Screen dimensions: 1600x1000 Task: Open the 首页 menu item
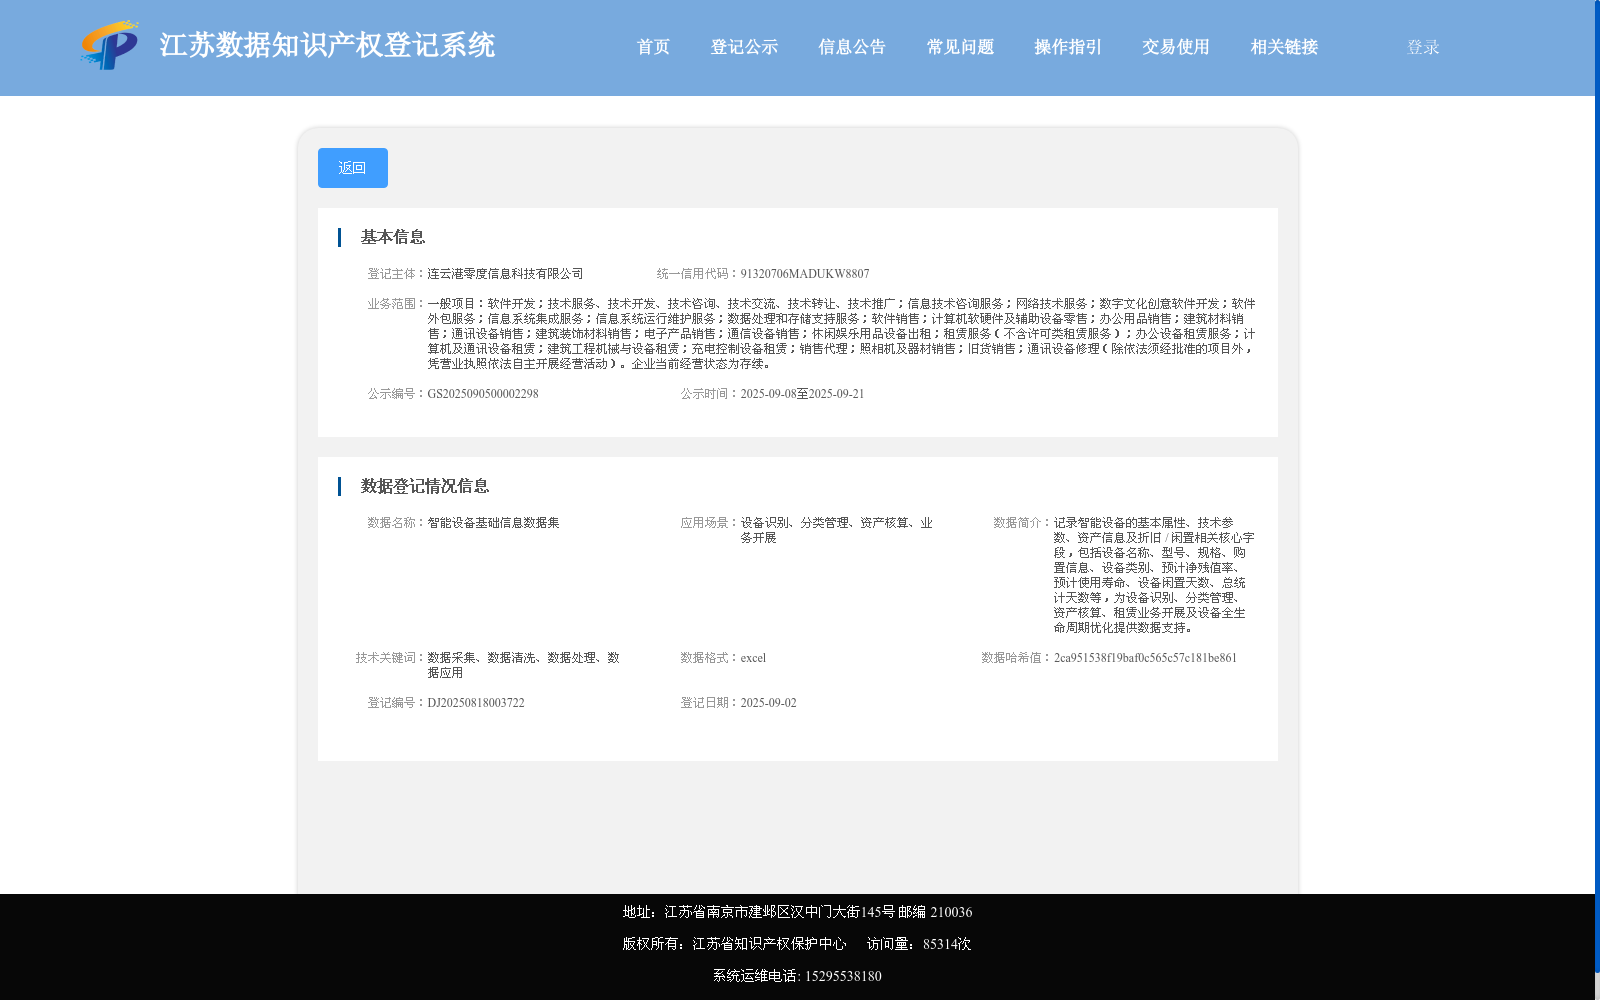tap(653, 47)
